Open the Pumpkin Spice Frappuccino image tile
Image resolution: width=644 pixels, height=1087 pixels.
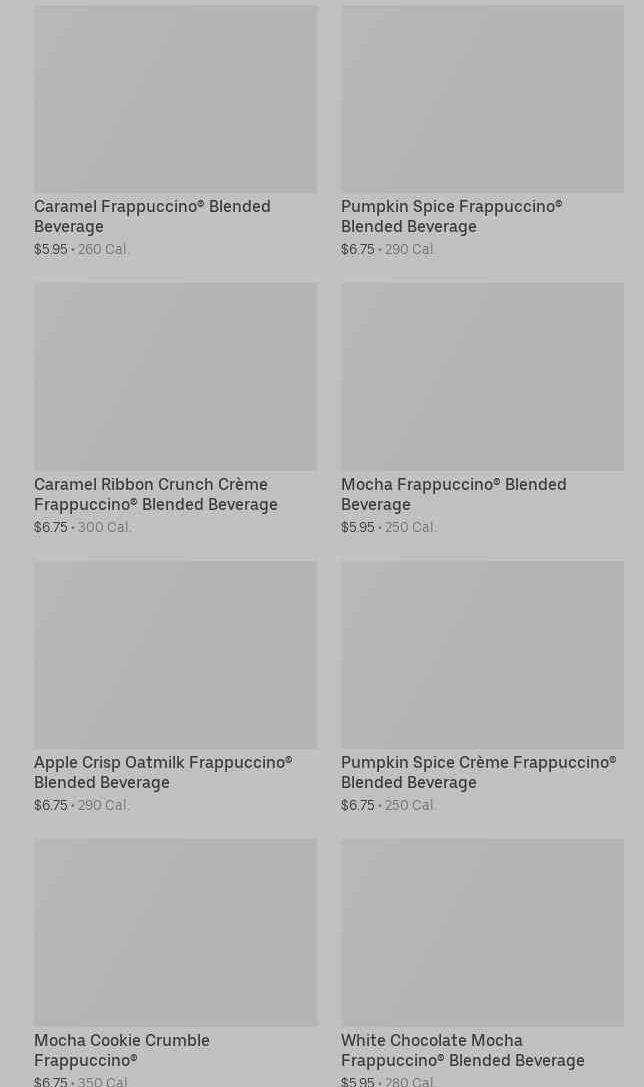pos(482,98)
